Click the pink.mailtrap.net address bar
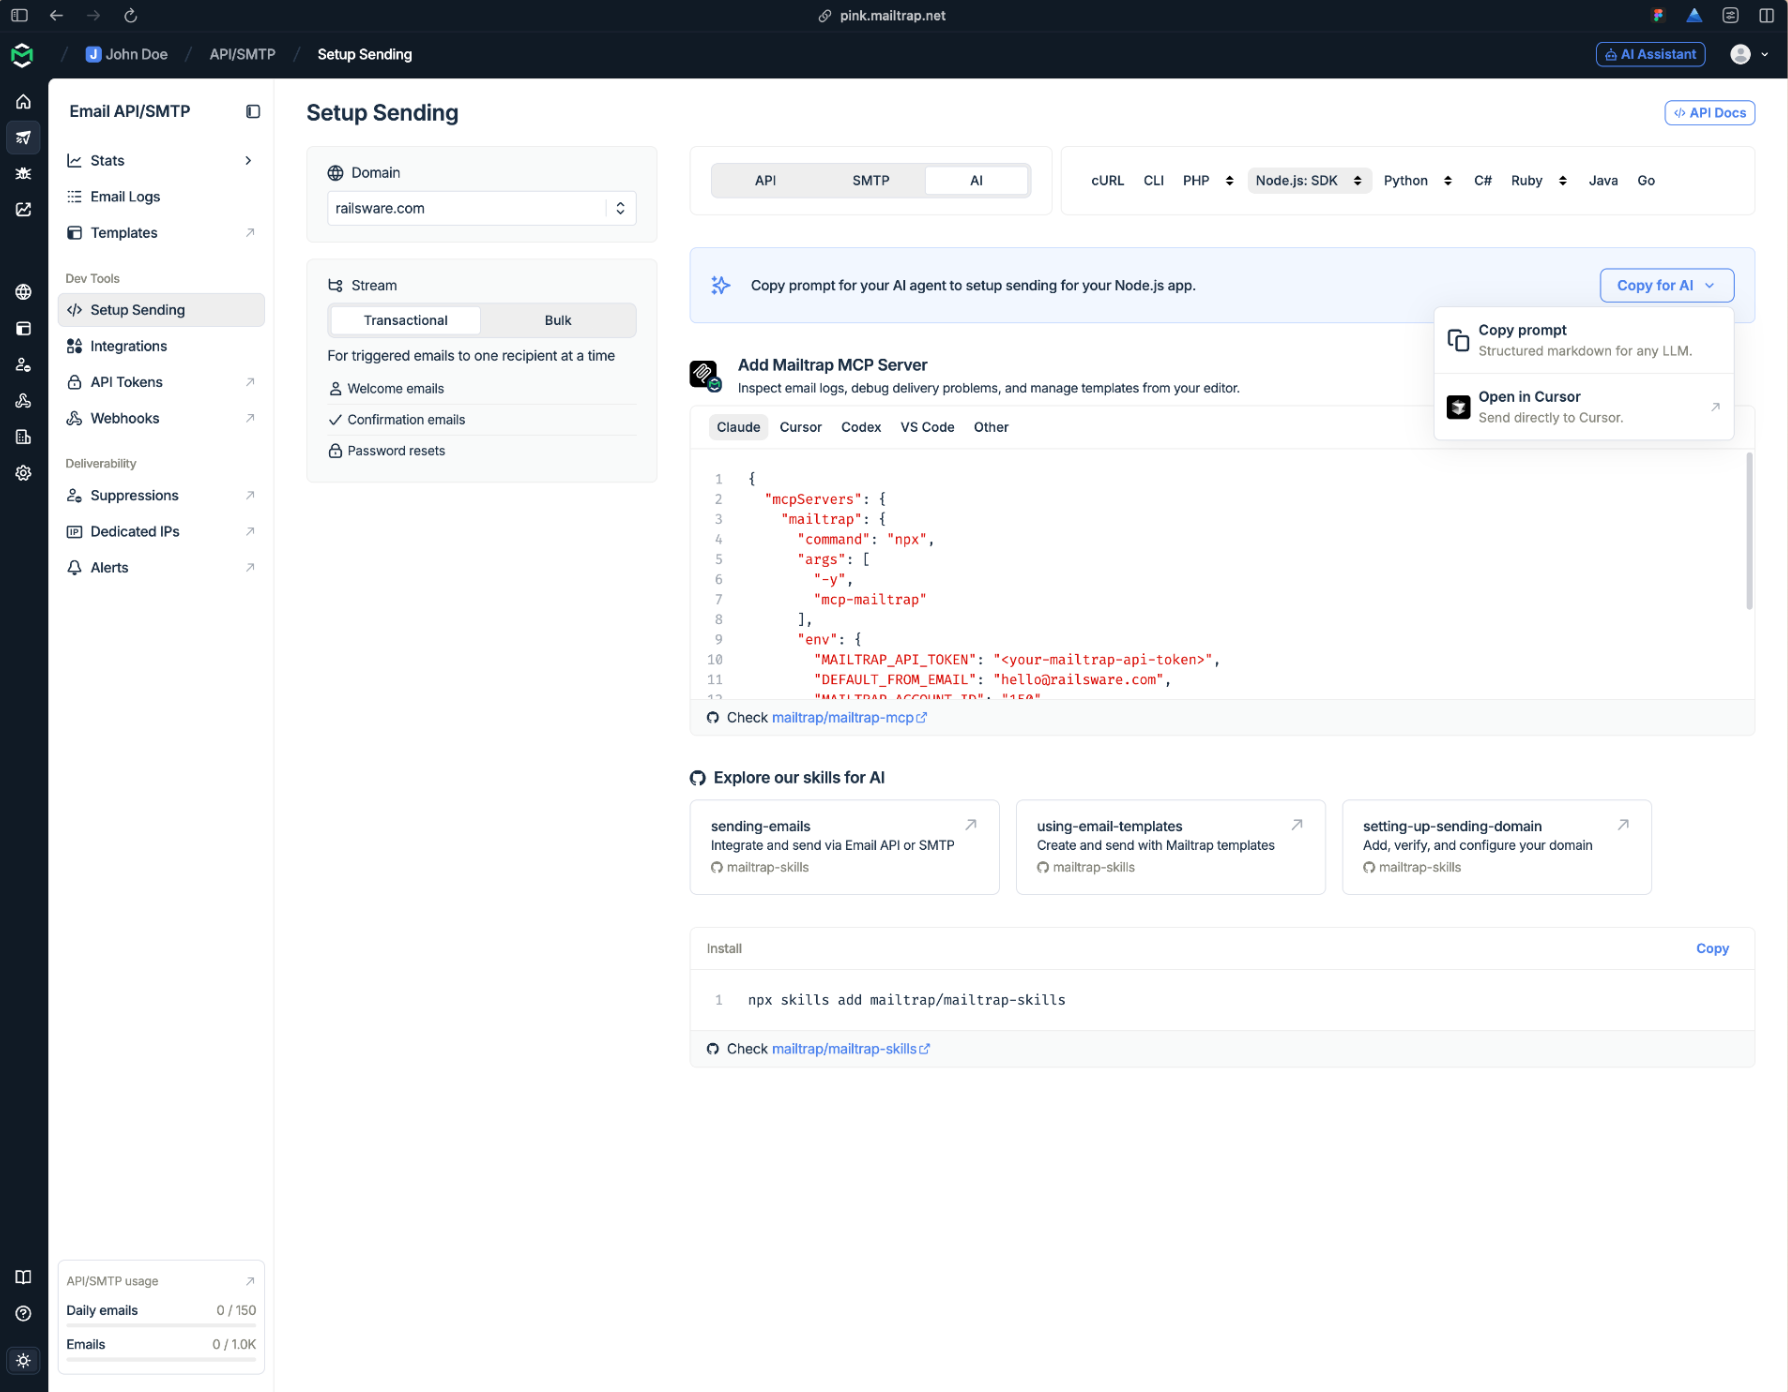 tap(882, 15)
